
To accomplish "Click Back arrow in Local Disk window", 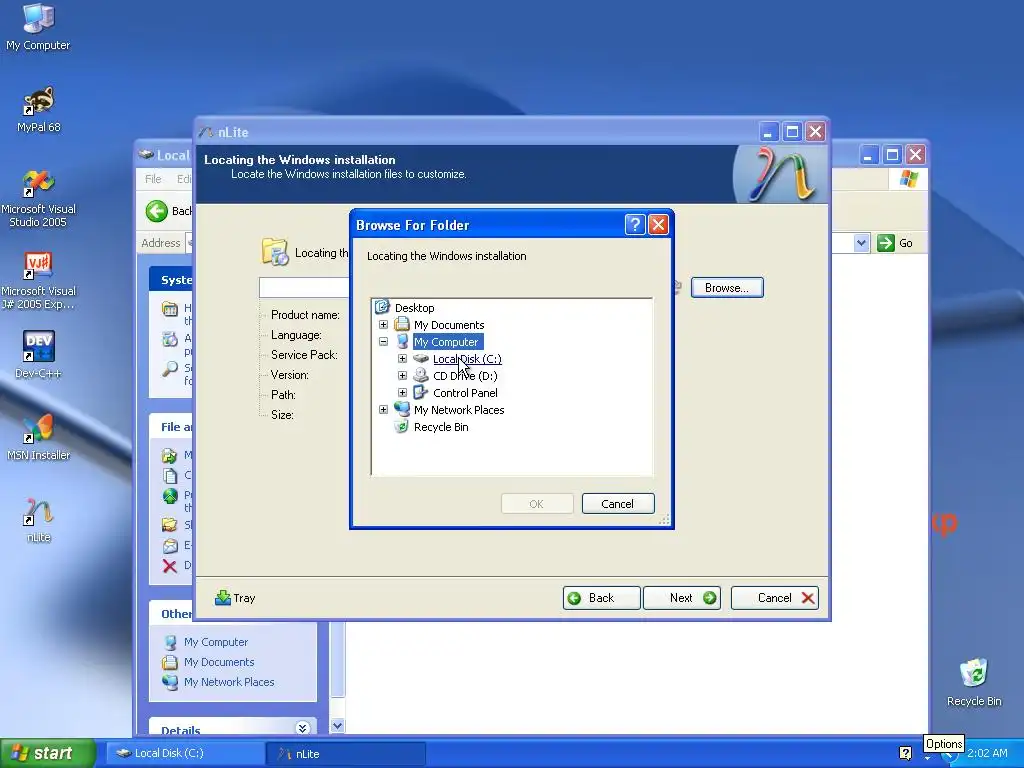I will [x=157, y=211].
